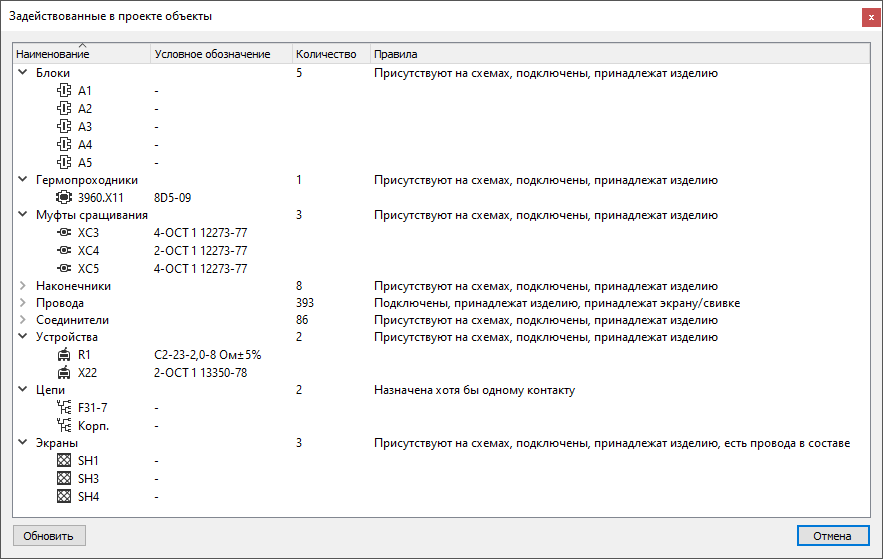Close the dialog with the red X

(870, 17)
